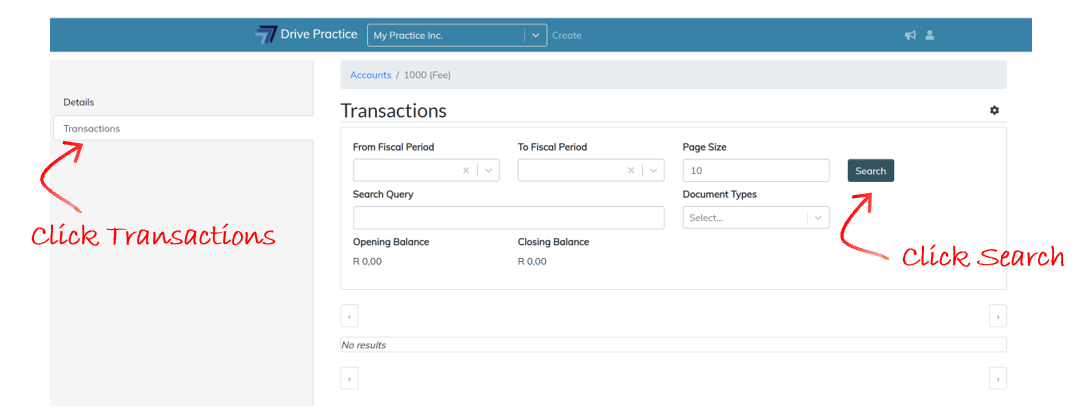Open the announcements megaphone icon
Screen dimensions: 1076x410
(910, 35)
